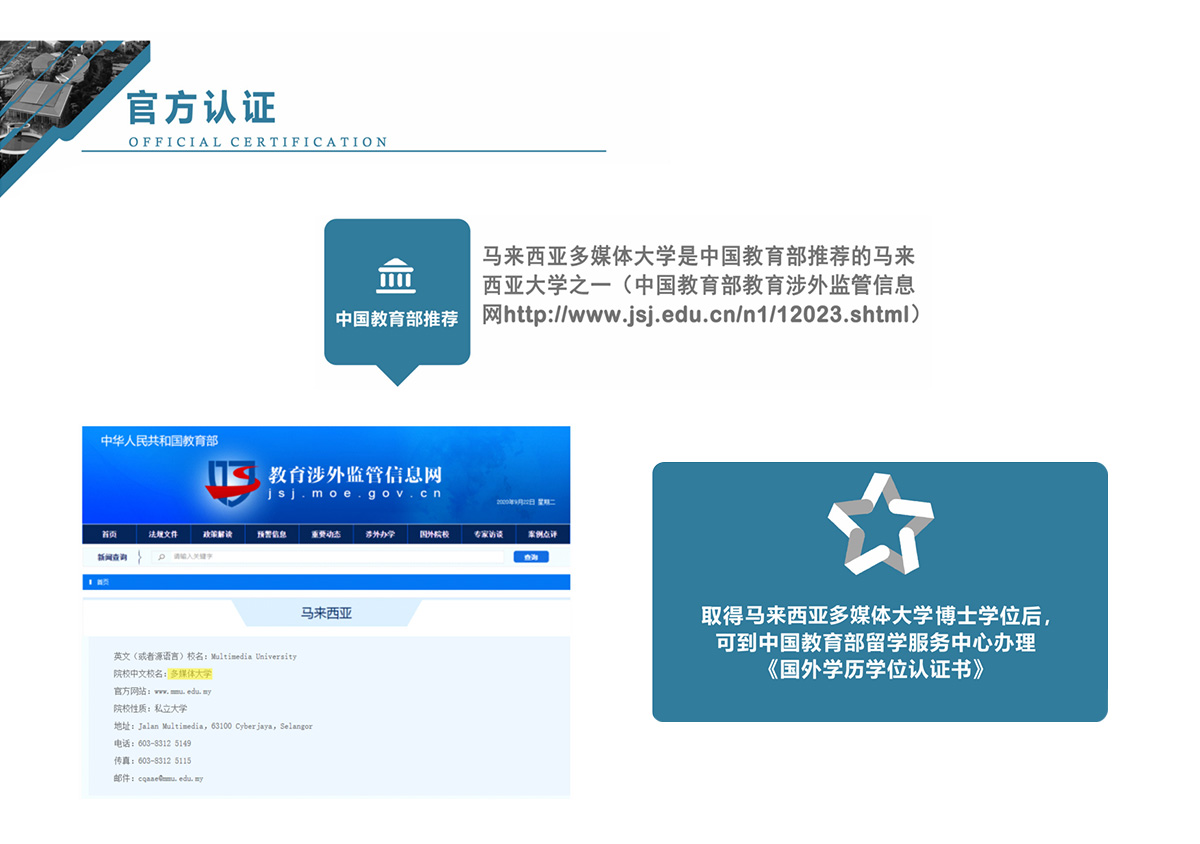Click the JSJ shield logo in banner
This screenshot has width=1200, height=844.
234,483
